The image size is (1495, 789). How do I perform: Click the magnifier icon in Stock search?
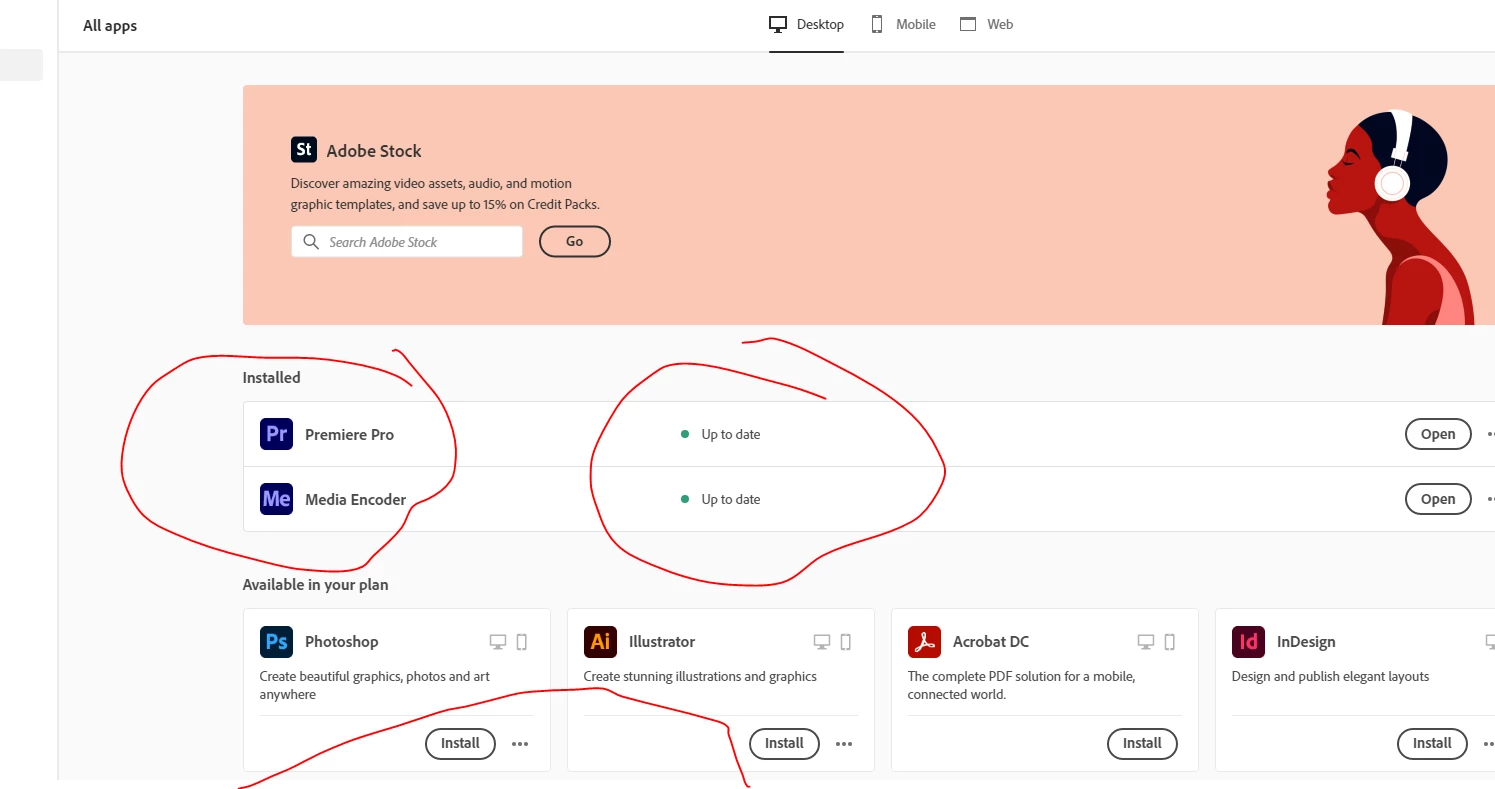[x=311, y=242]
